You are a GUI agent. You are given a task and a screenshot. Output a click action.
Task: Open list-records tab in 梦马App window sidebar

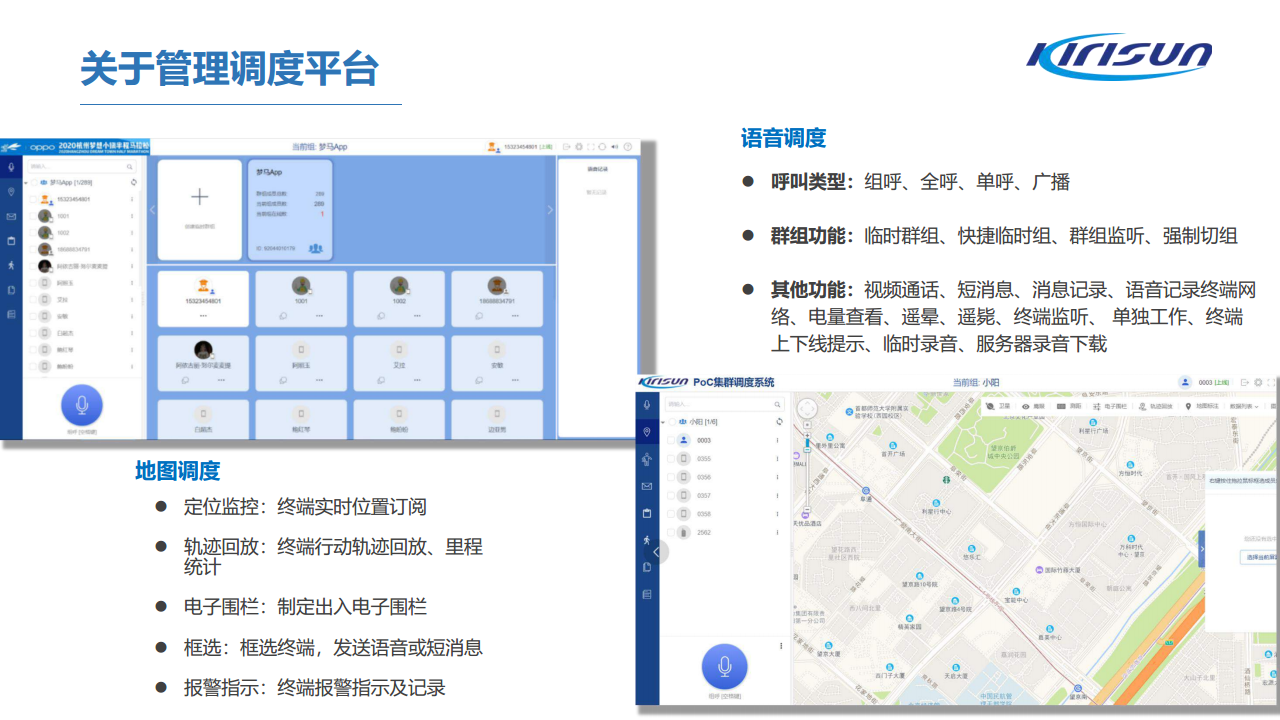pos(11,315)
